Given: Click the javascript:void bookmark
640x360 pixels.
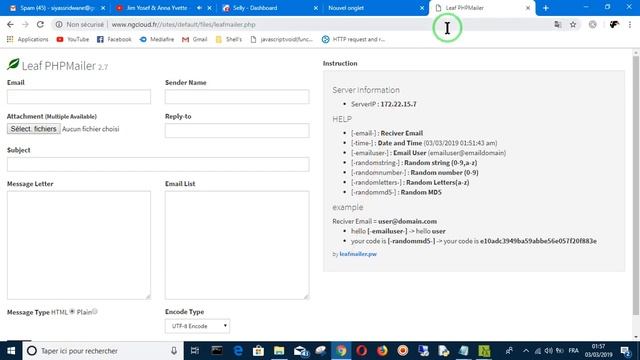Looking at the screenshot, I should coord(282,39).
